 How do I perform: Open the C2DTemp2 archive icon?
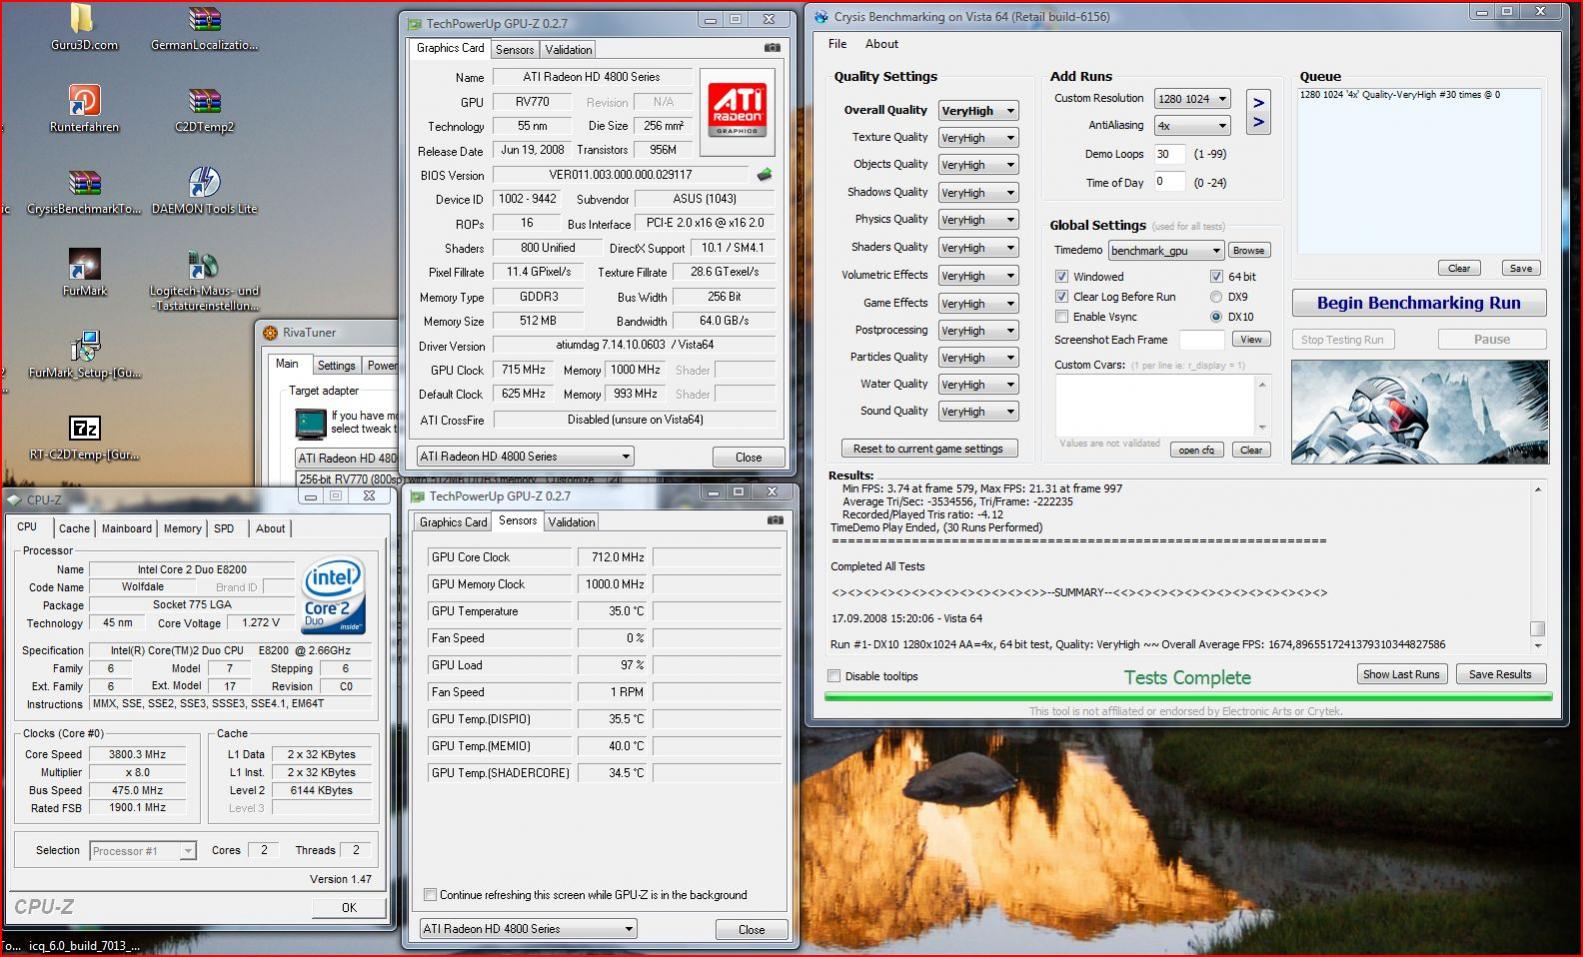click(204, 109)
